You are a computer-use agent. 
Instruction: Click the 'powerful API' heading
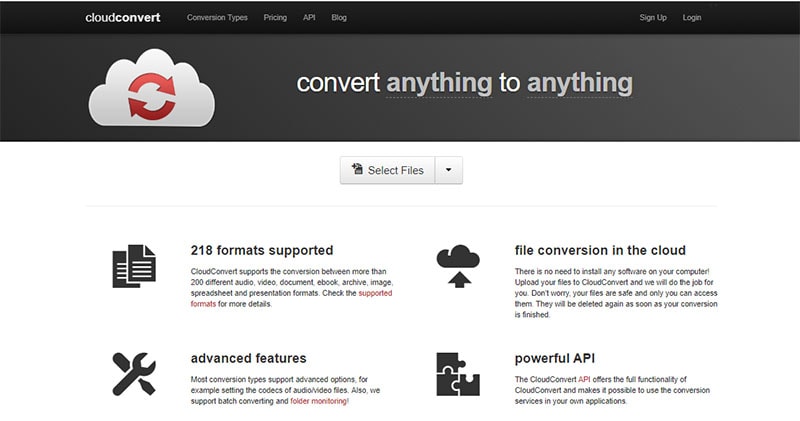point(555,358)
